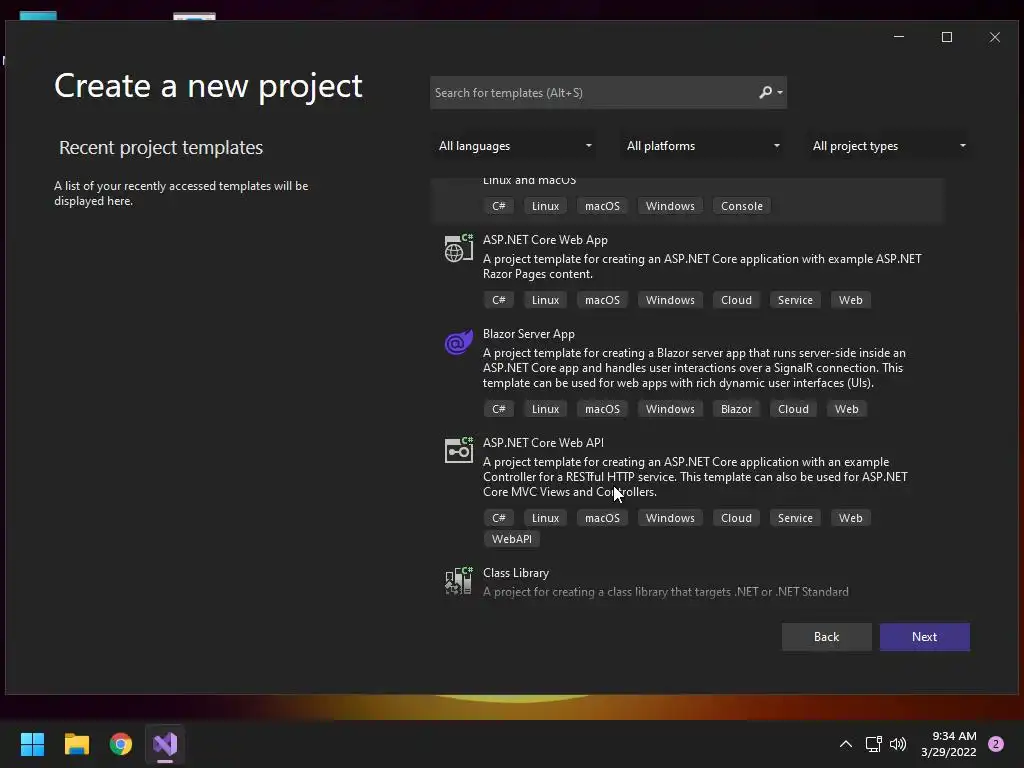Click macOS tag under ASP.NET Core Web App
1024x768 pixels.
pyautogui.click(x=602, y=300)
